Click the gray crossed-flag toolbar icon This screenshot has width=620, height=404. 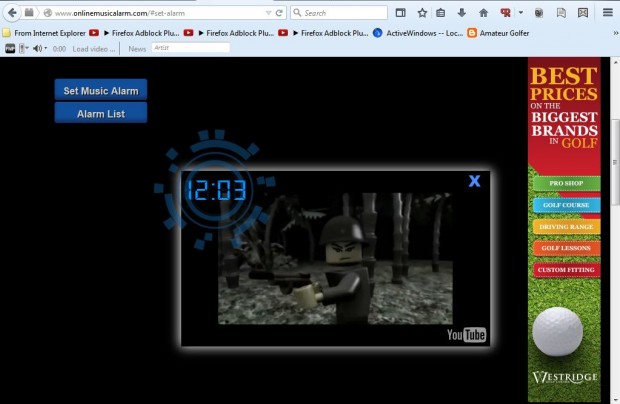583,13
